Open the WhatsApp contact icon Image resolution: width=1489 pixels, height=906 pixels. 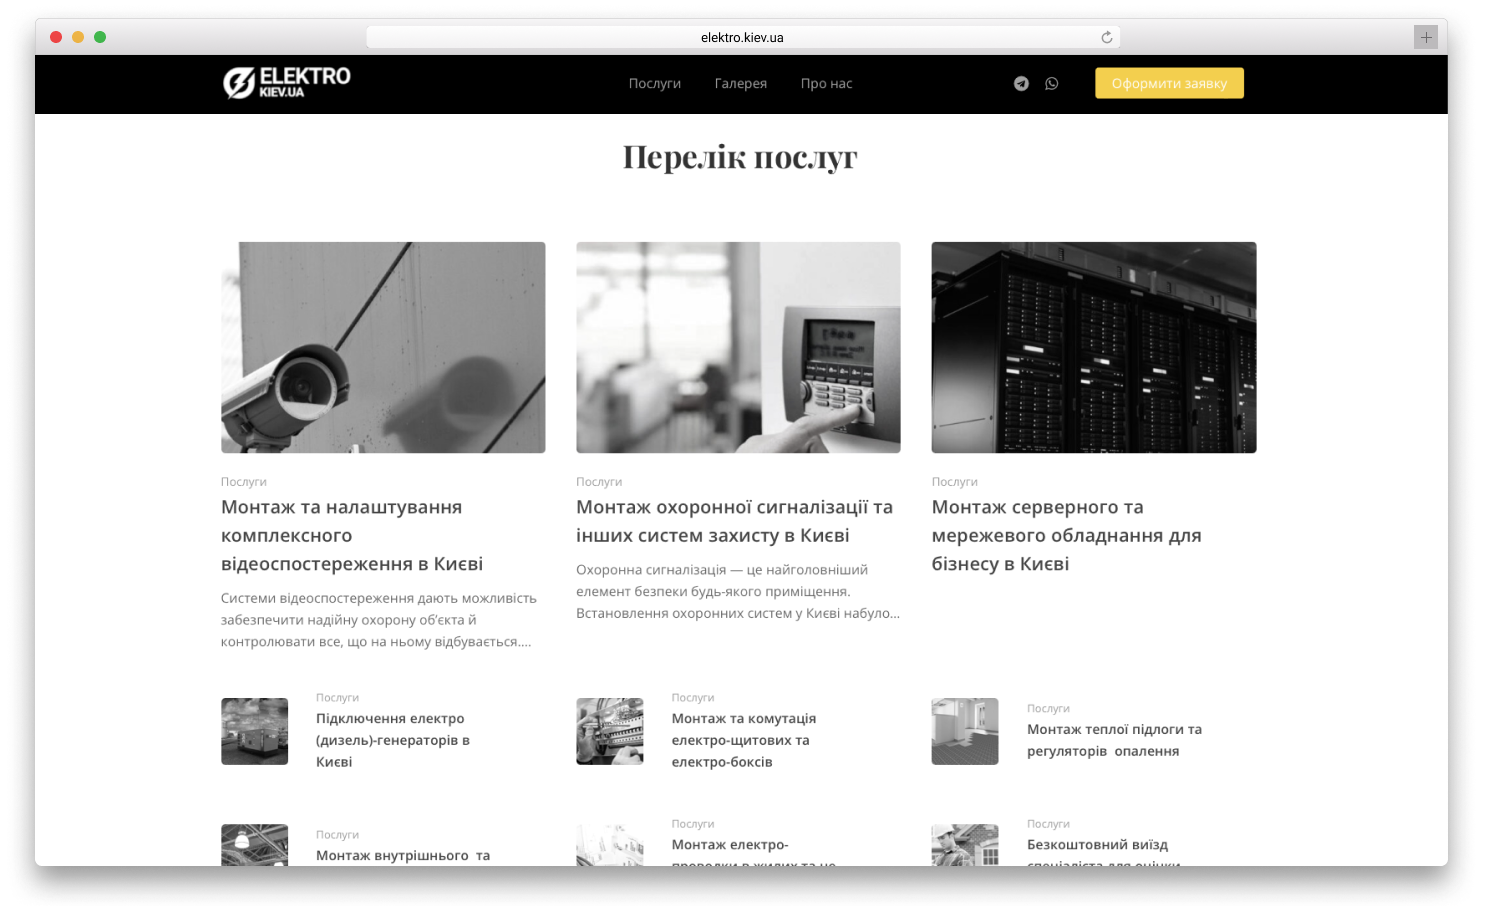(1051, 84)
